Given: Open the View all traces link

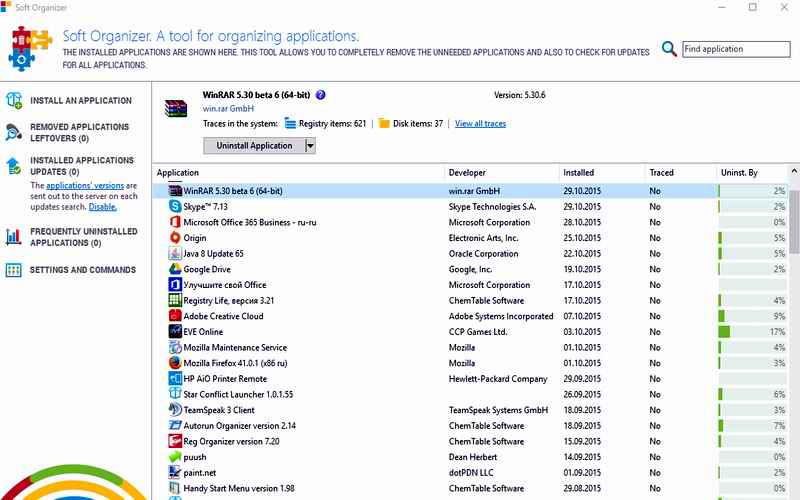Looking at the screenshot, I should coord(480,124).
